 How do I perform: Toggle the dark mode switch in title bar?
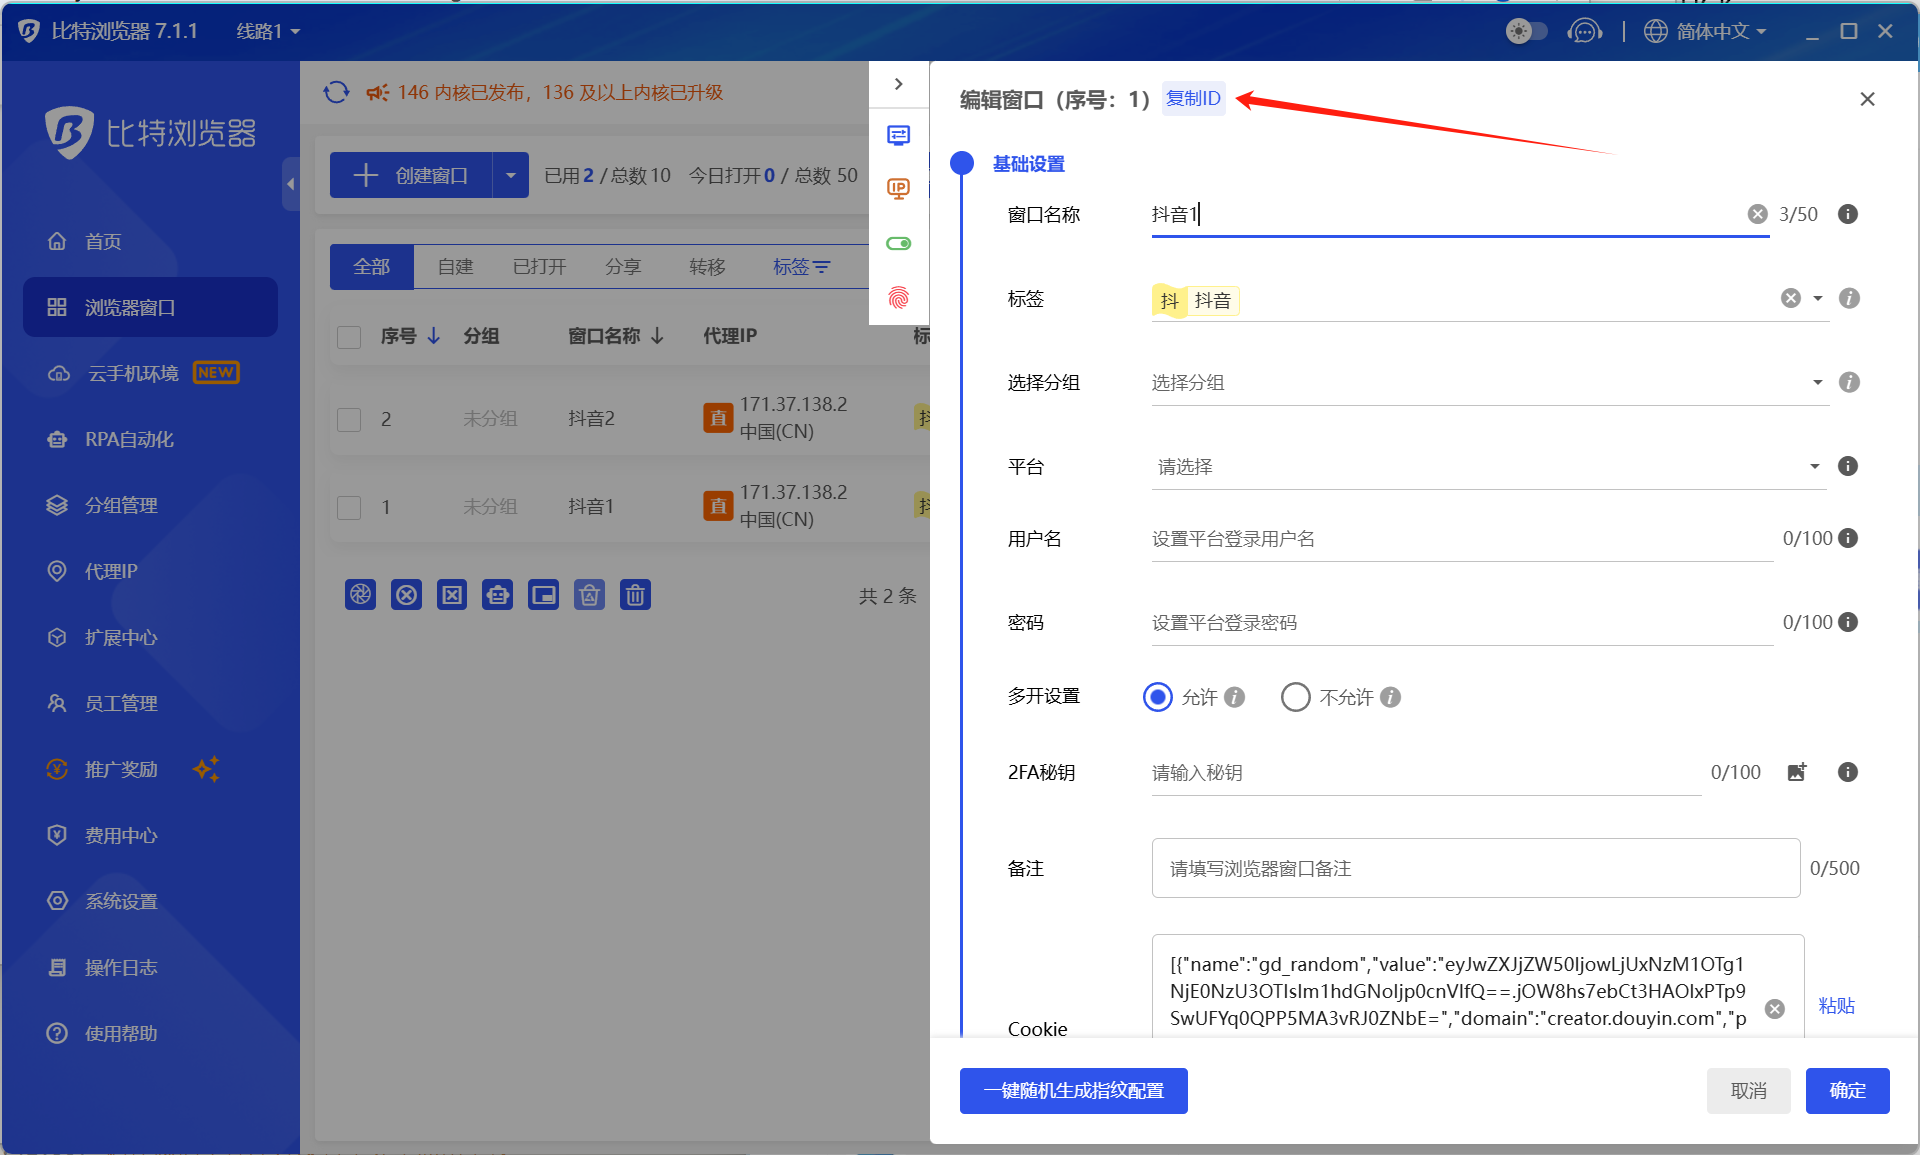(1526, 31)
